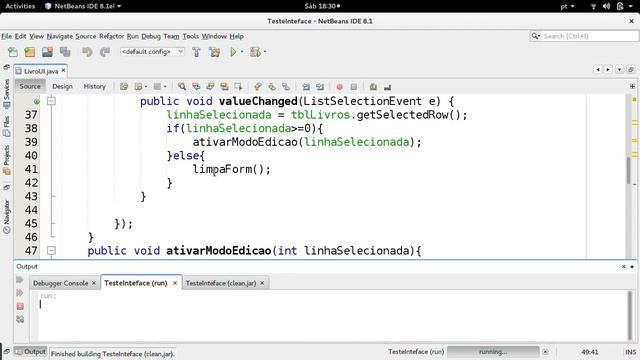640x360 pixels.
Task: Switch to History editor view
Action: [95, 87]
